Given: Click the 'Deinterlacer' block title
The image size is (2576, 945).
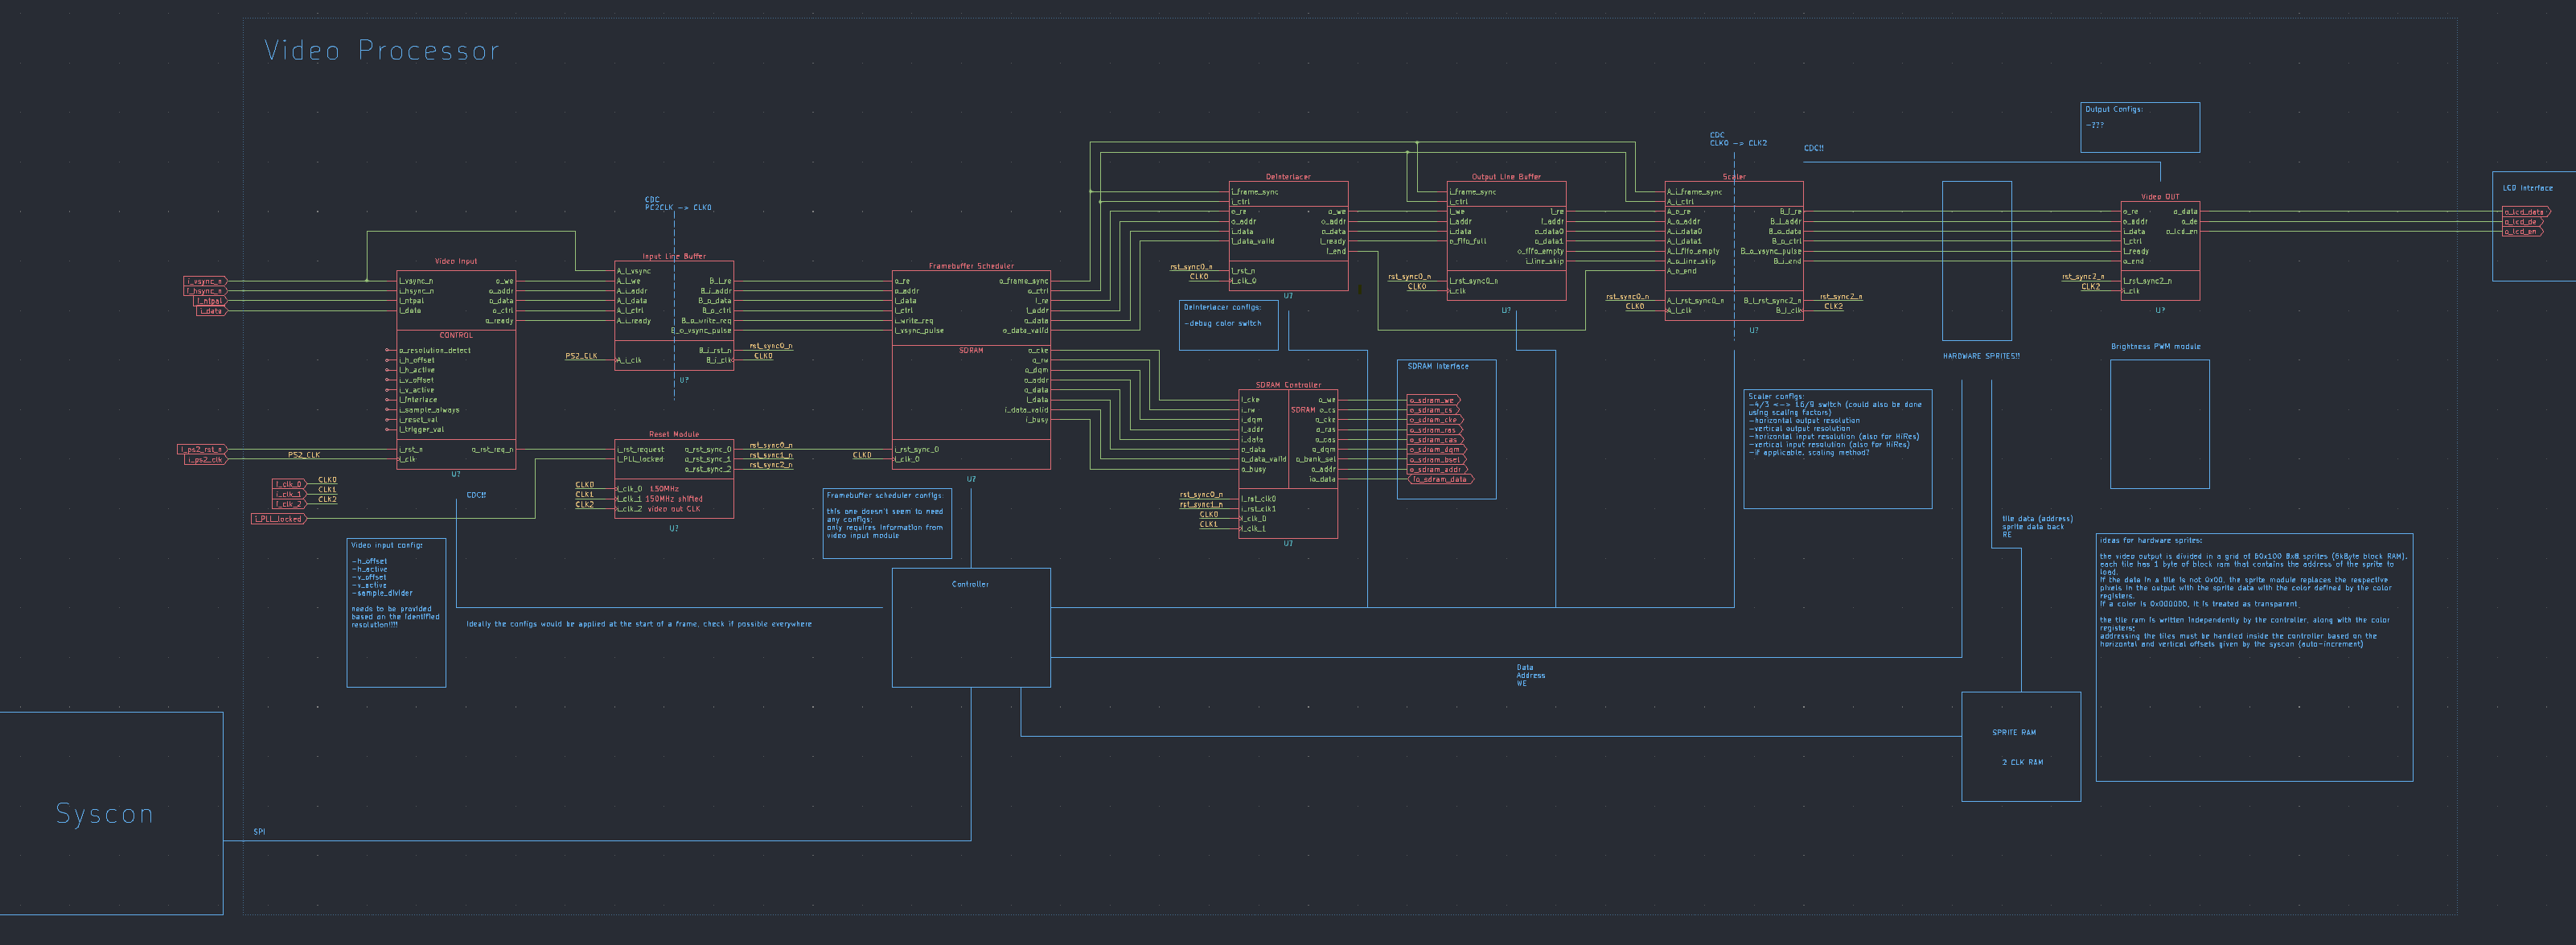Looking at the screenshot, I should tap(1288, 177).
